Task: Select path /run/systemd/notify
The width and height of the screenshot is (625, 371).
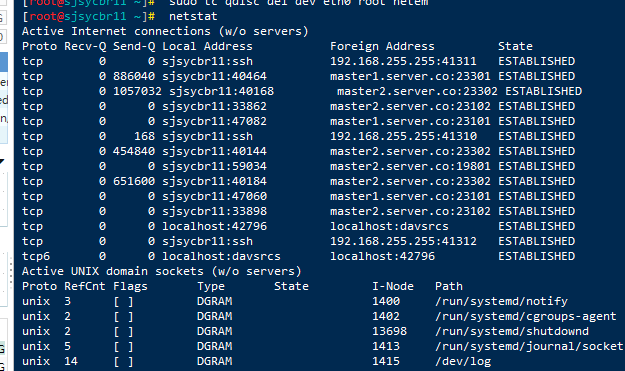Action: pyautogui.click(x=501, y=301)
